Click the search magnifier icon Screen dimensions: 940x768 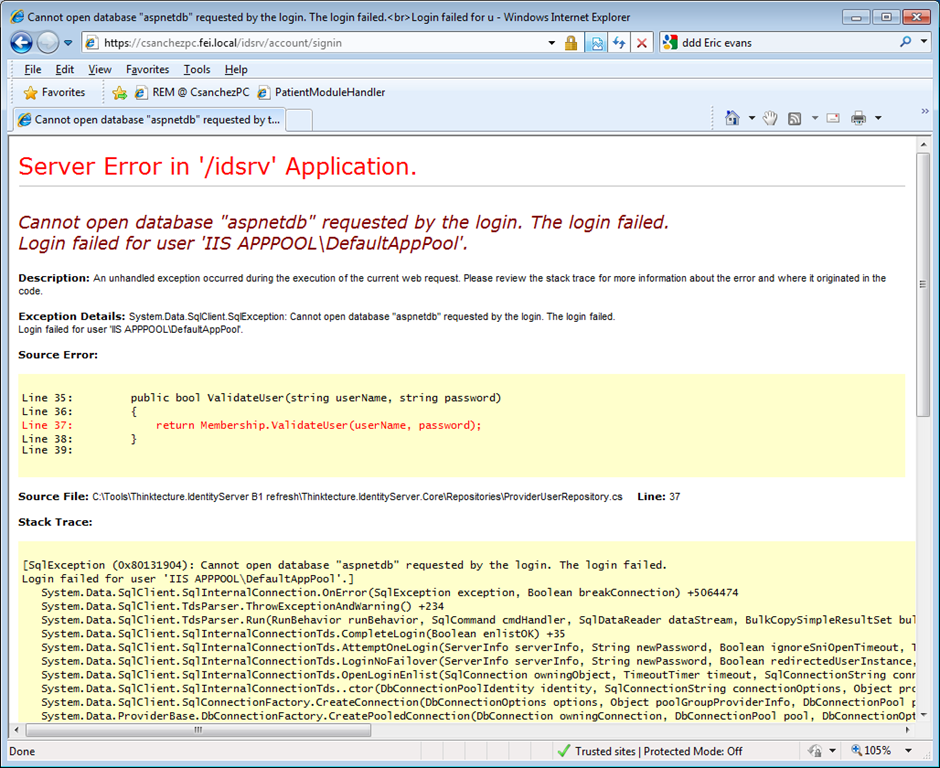(x=905, y=42)
